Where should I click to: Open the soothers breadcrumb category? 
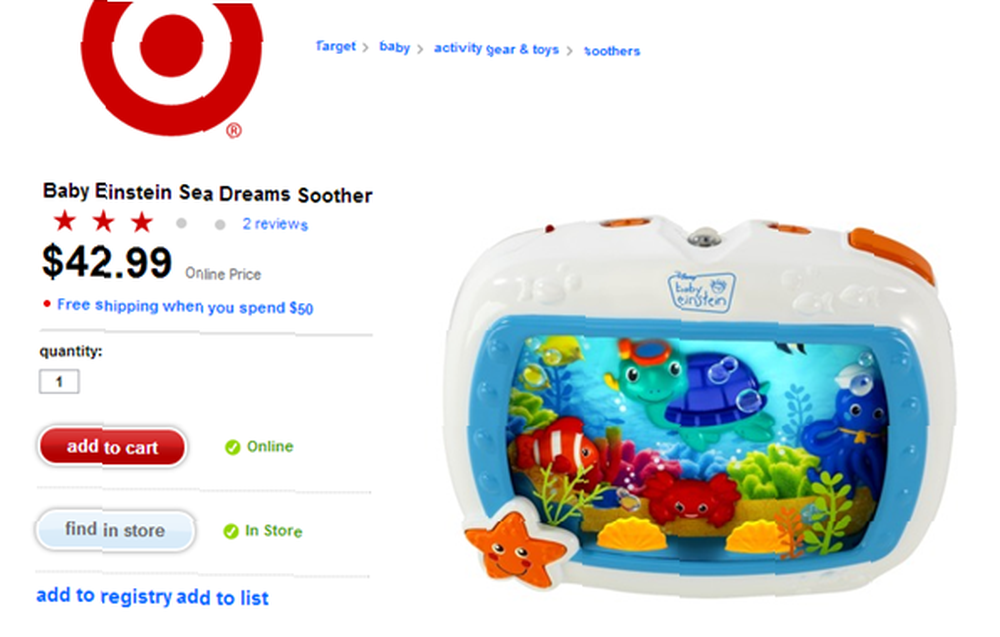612,51
